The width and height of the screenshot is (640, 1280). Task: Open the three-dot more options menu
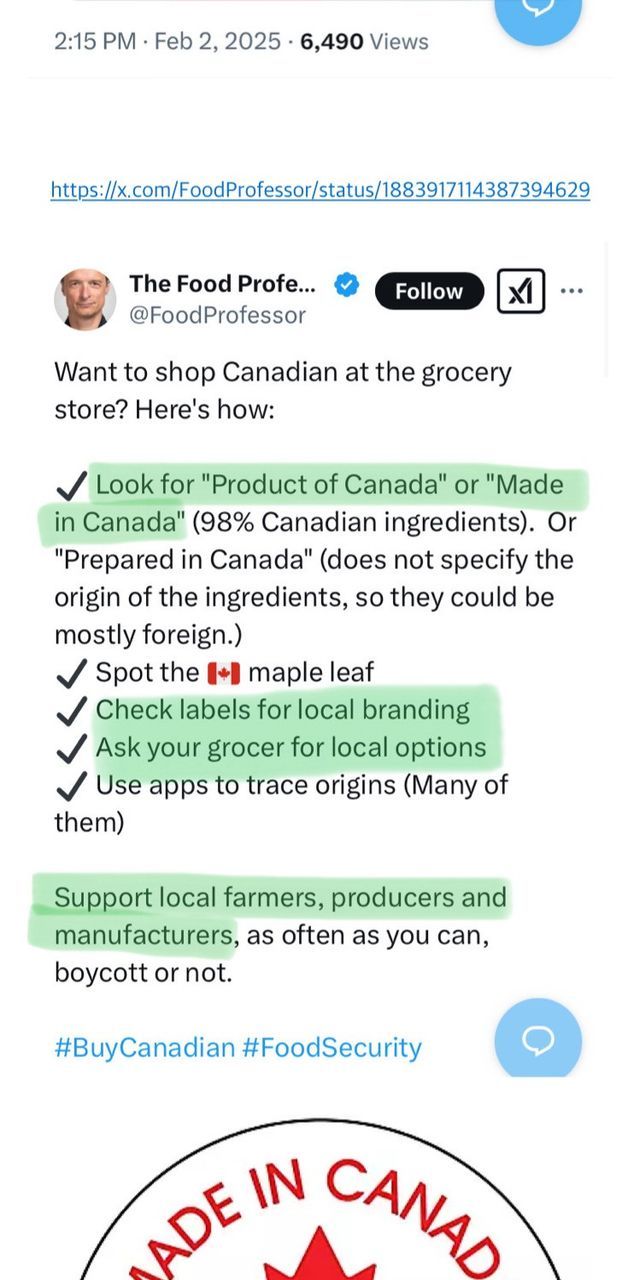[x=571, y=291]
